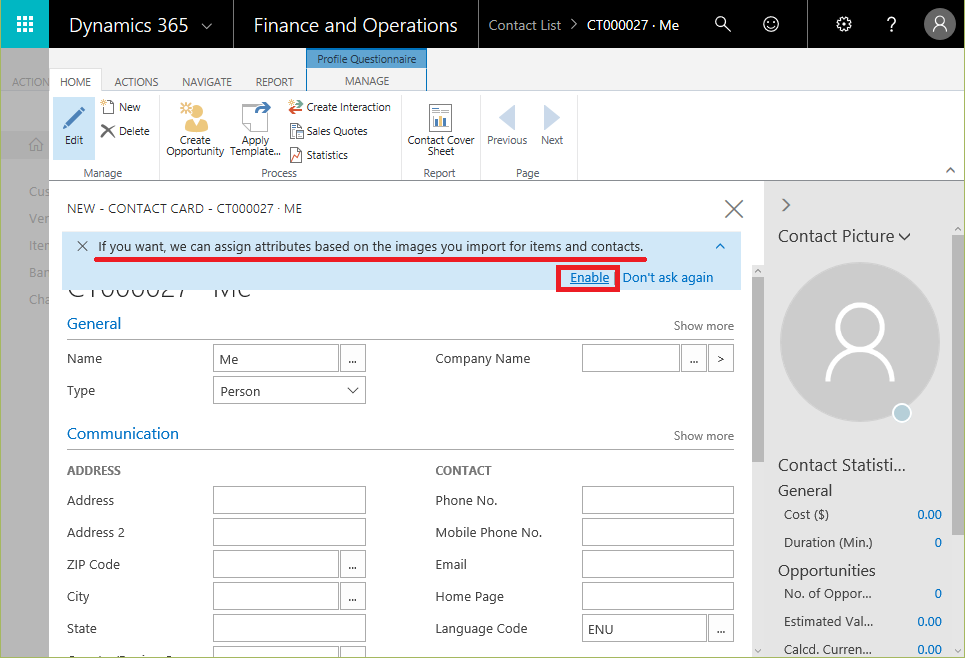The height and width of the screenshot is (658, 965).
Task: Collapse the notification bar chevron
Action: pos(720,246)
